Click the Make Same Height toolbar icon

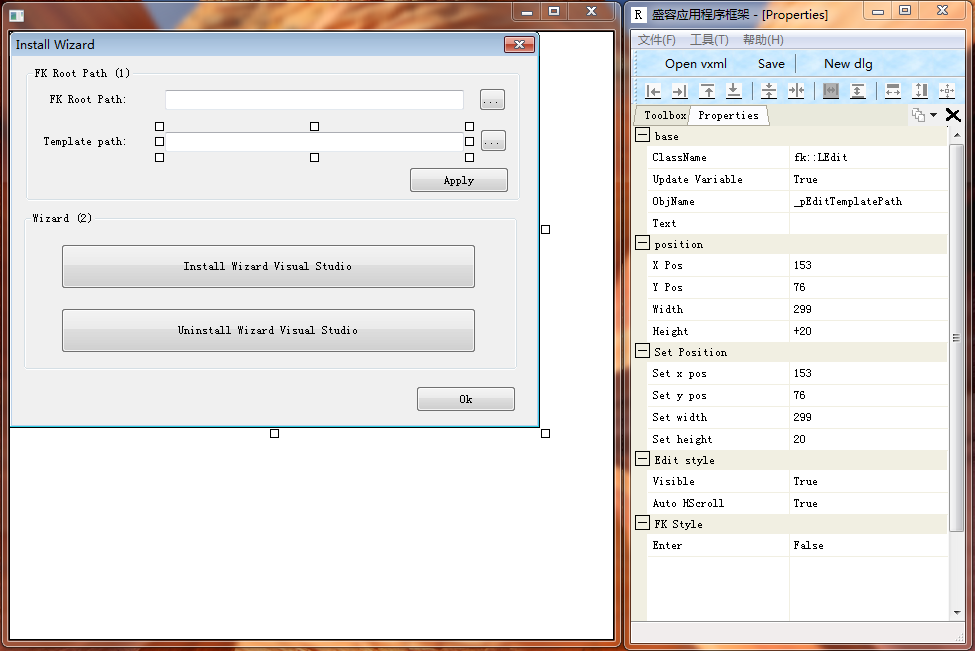pyautogui.click(x=920, y=91)
